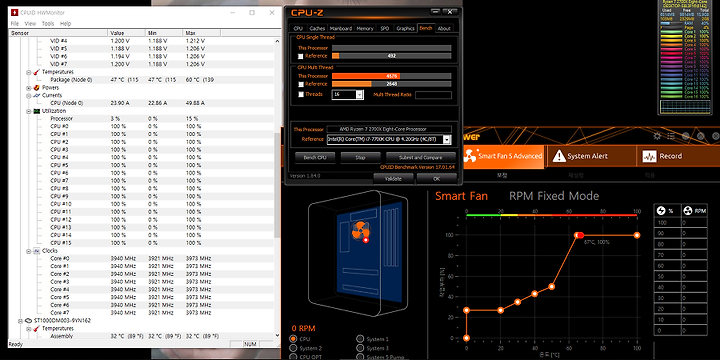Switch to the Memory tab in CPU-Z

[x=365, y=28]
